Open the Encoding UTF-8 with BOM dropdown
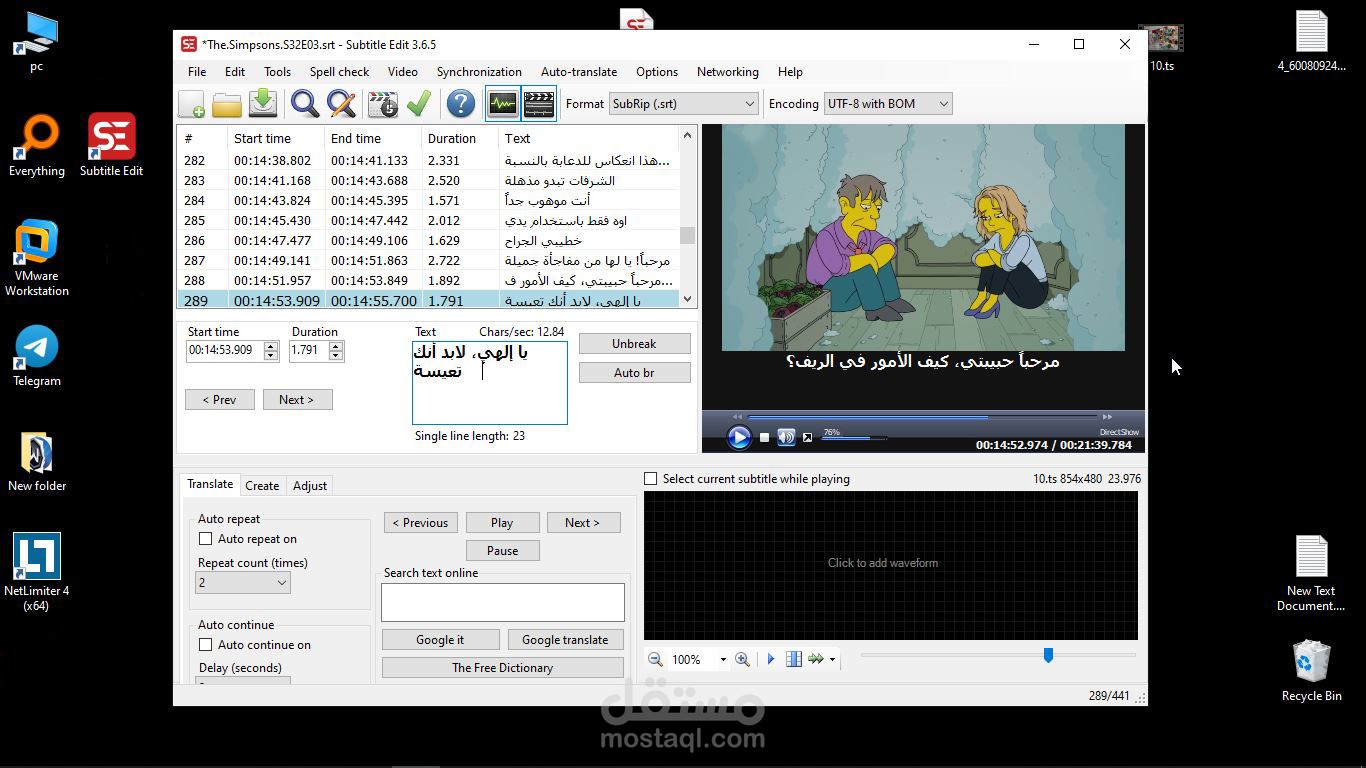This screenshot has width=1366, height=768. pyautogui.click(x=888, y=103)
